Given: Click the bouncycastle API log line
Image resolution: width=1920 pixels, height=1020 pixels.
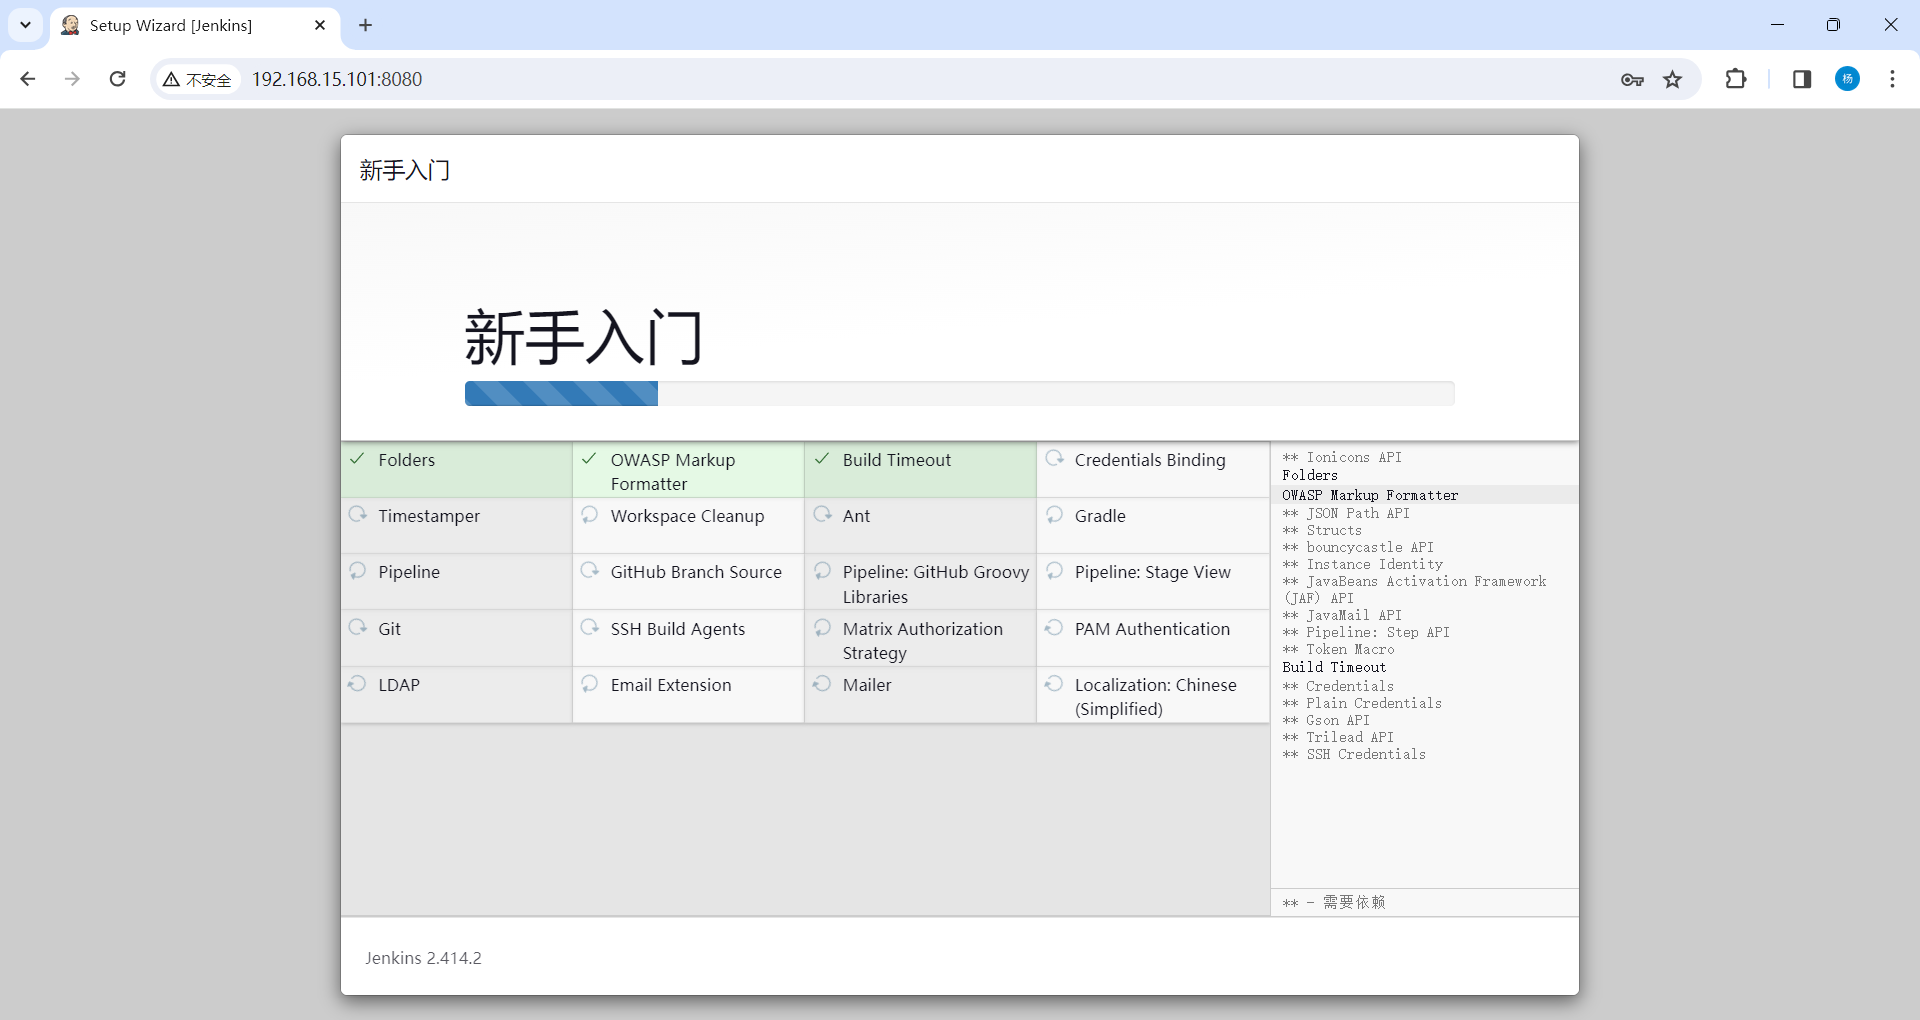Looking at the screenshot, I should pos(1358,547).
